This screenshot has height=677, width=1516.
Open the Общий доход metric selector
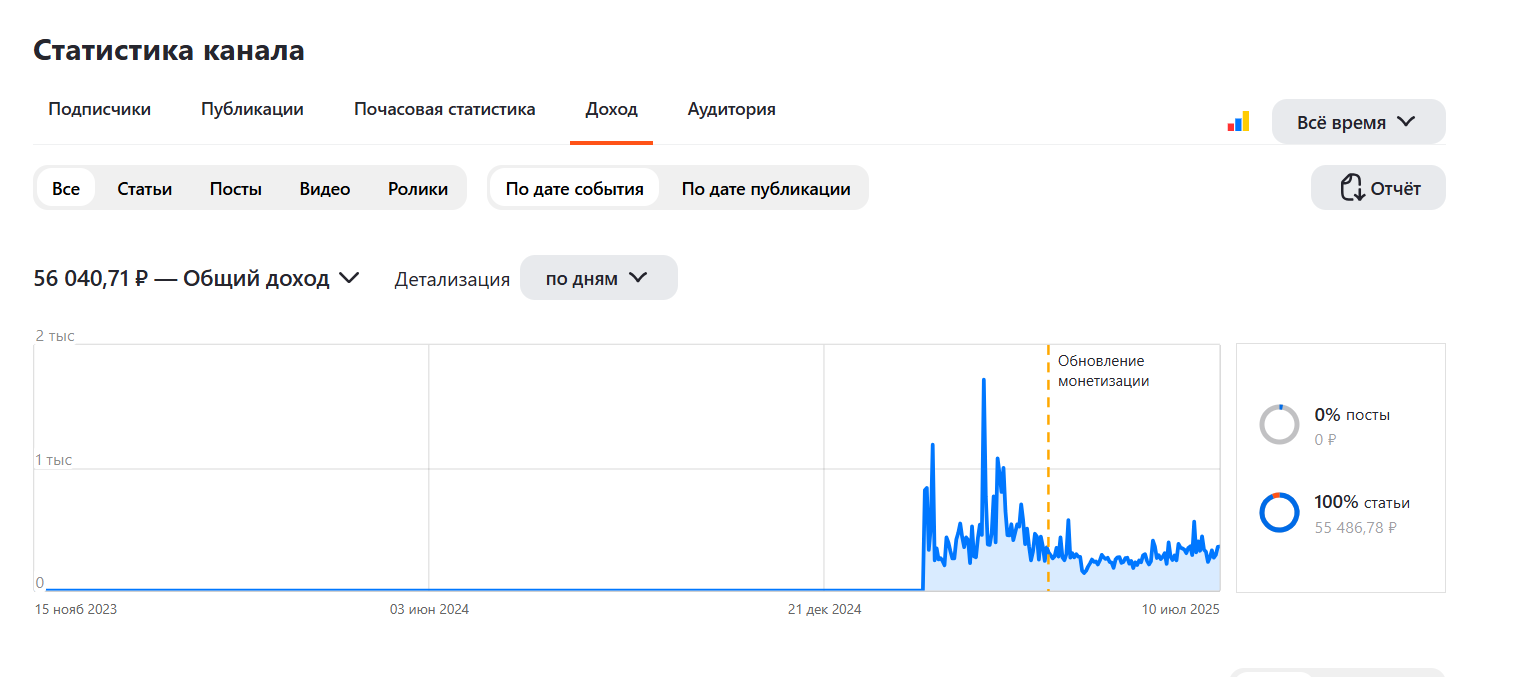pyautogui.click(x=197, y=279)
